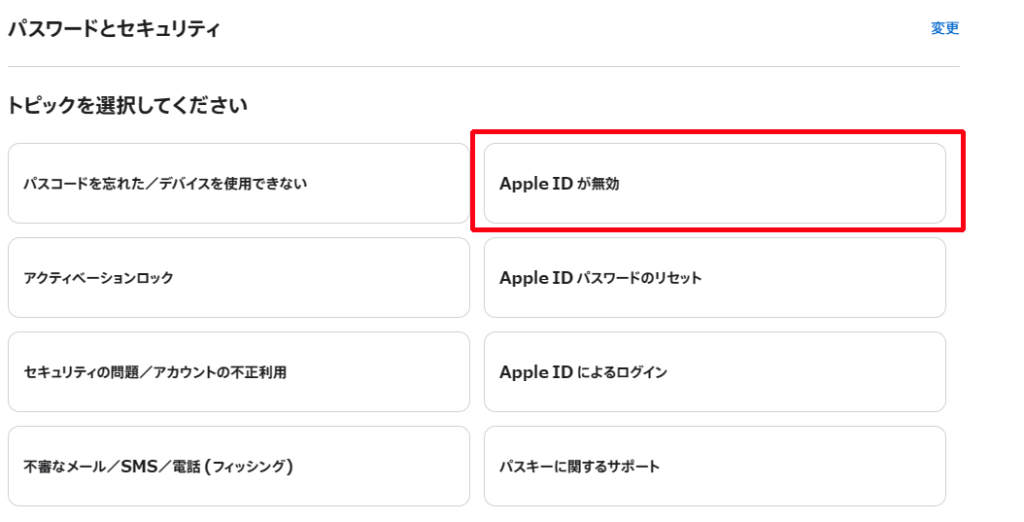Select the パスコードを忘れた／デバイスを使用できない topic
Viewport: 1024px width, 522px height.
[238, 183]
